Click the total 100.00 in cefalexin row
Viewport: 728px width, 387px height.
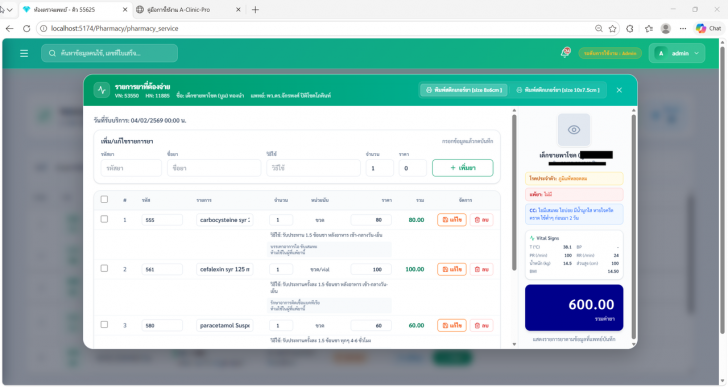(x=415, y=269)
